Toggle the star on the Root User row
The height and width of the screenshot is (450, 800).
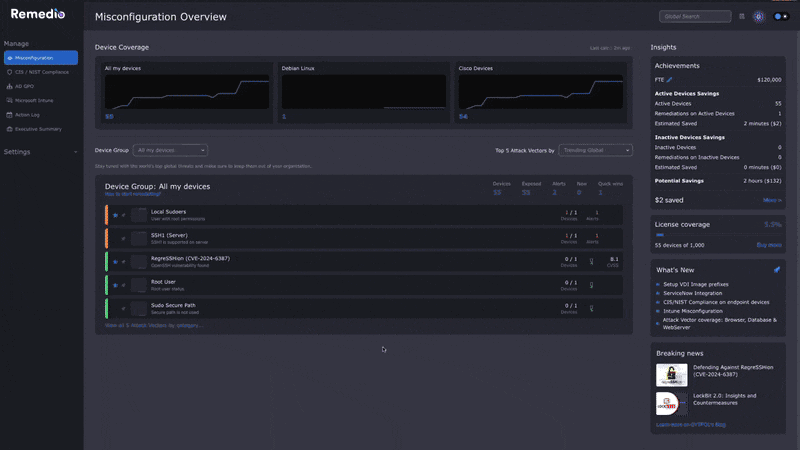coord(115,285)
